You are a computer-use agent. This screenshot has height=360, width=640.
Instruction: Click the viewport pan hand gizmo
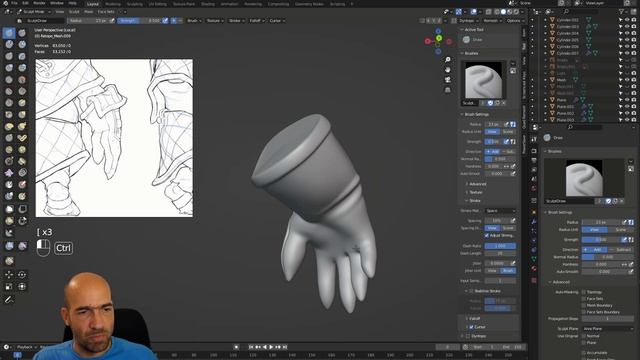(x=448, y=70)
